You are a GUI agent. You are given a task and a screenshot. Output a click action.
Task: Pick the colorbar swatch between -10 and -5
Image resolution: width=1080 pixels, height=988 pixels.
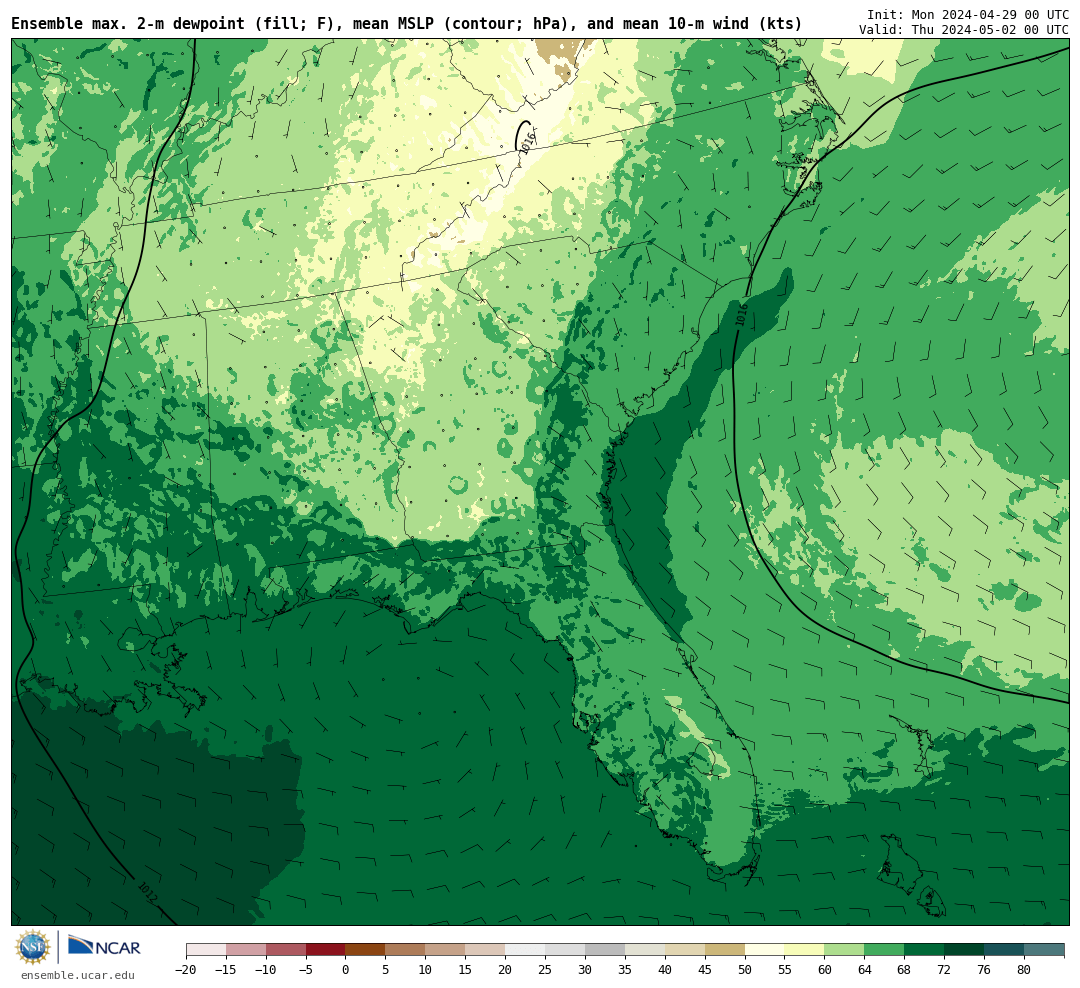click(286, 950)
